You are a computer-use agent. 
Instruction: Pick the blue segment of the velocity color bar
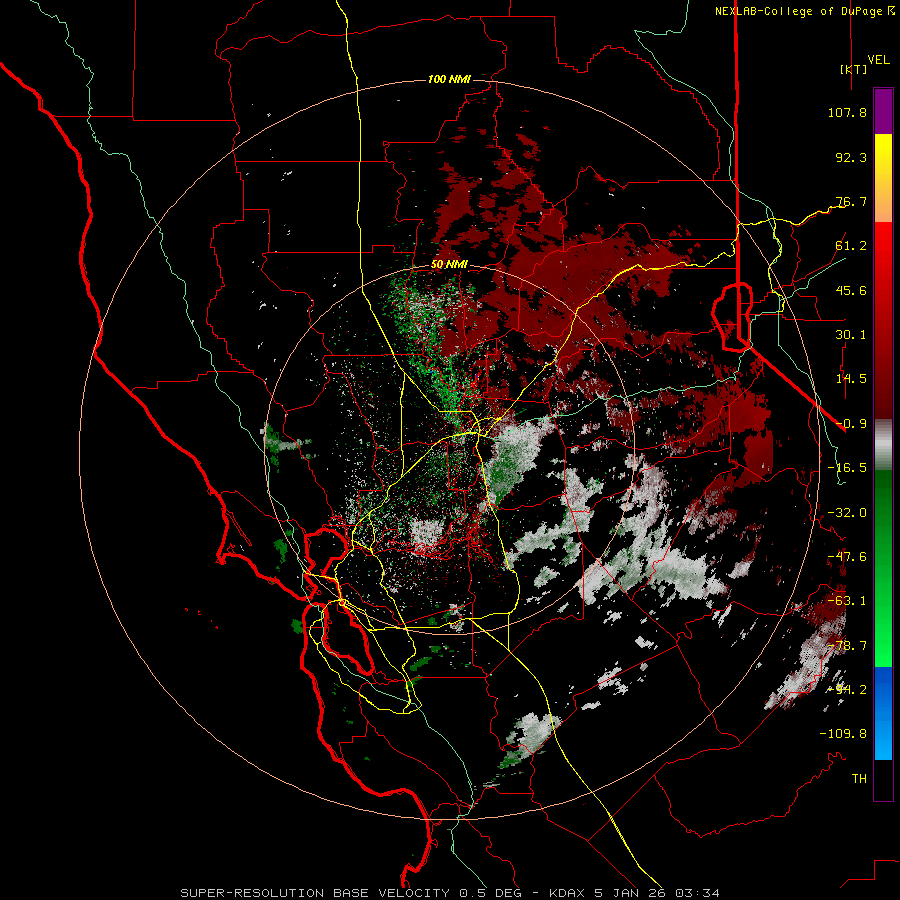coord(883,713)
